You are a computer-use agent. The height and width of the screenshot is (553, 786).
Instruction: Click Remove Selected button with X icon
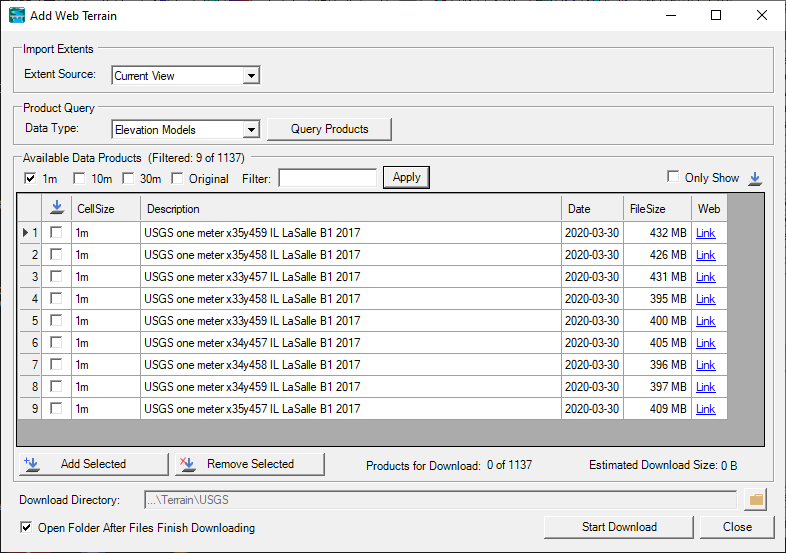tap(250, 464)
